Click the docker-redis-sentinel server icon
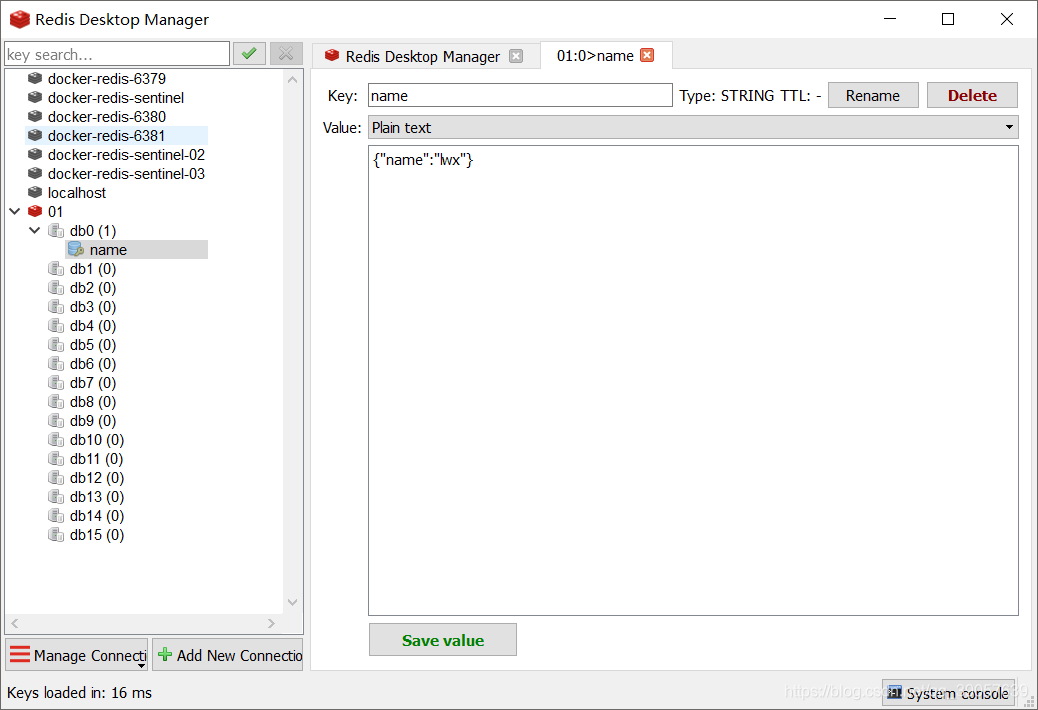This screenshot has height=710, width=1038. click(35, 97)
